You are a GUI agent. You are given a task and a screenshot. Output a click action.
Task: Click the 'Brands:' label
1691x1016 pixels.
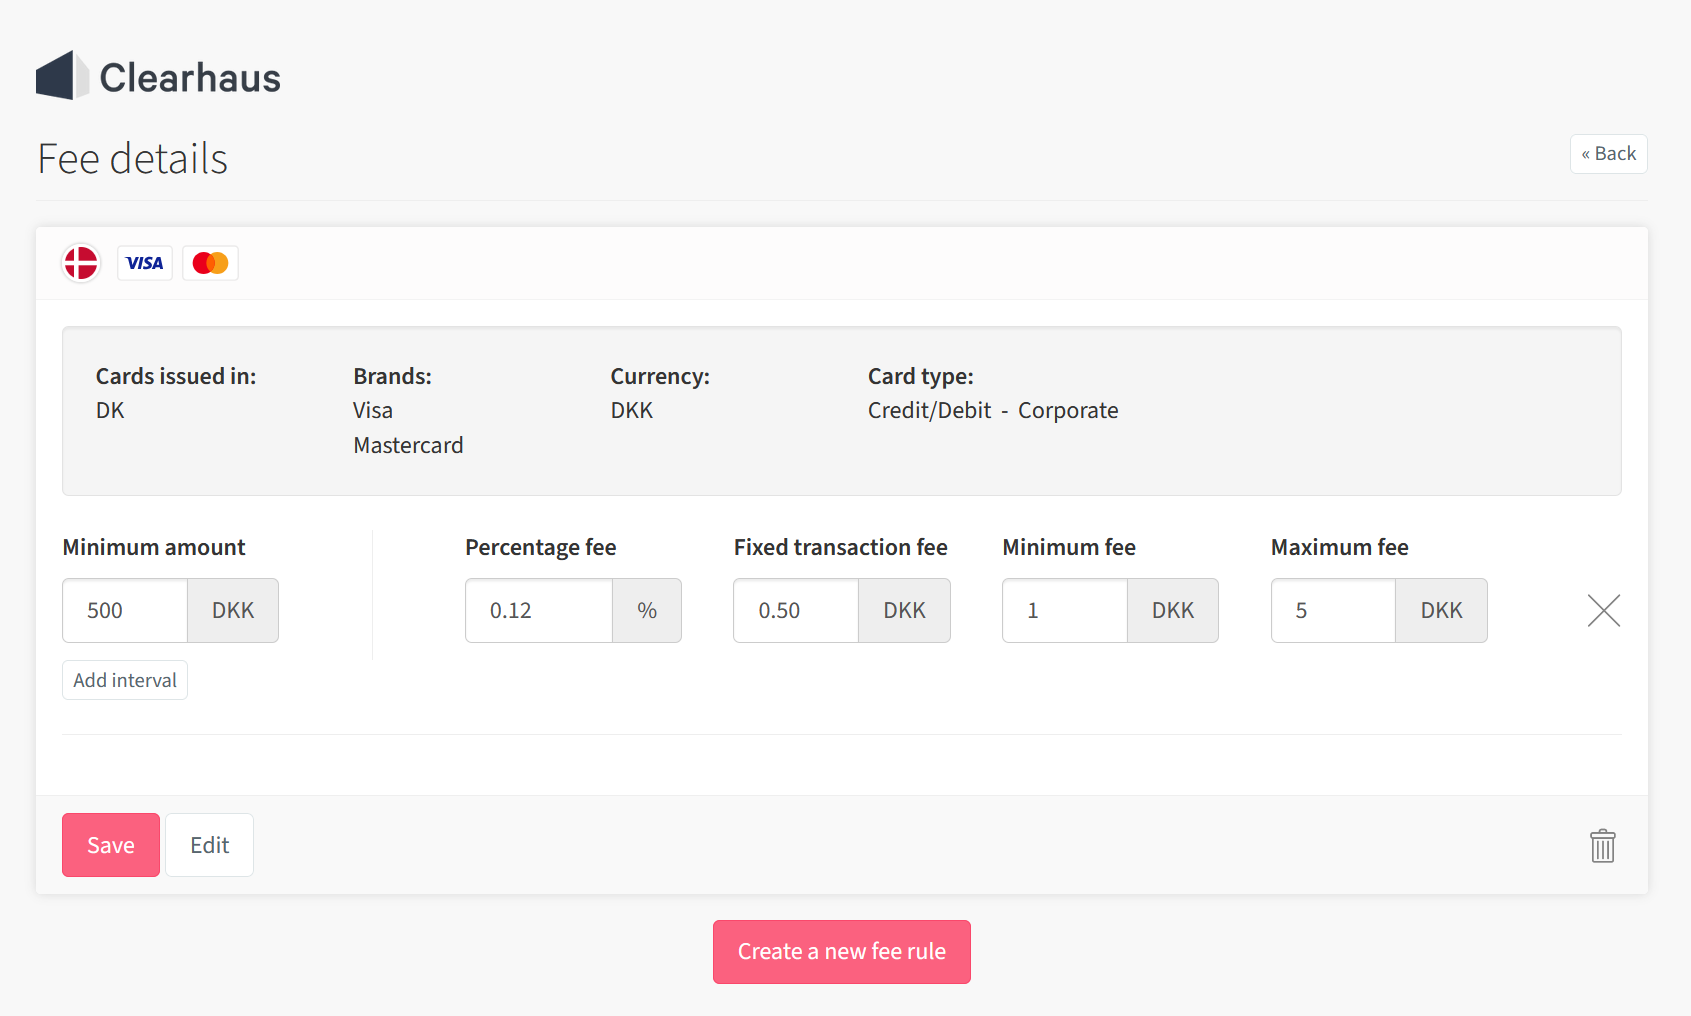click(x=392, y=376)
